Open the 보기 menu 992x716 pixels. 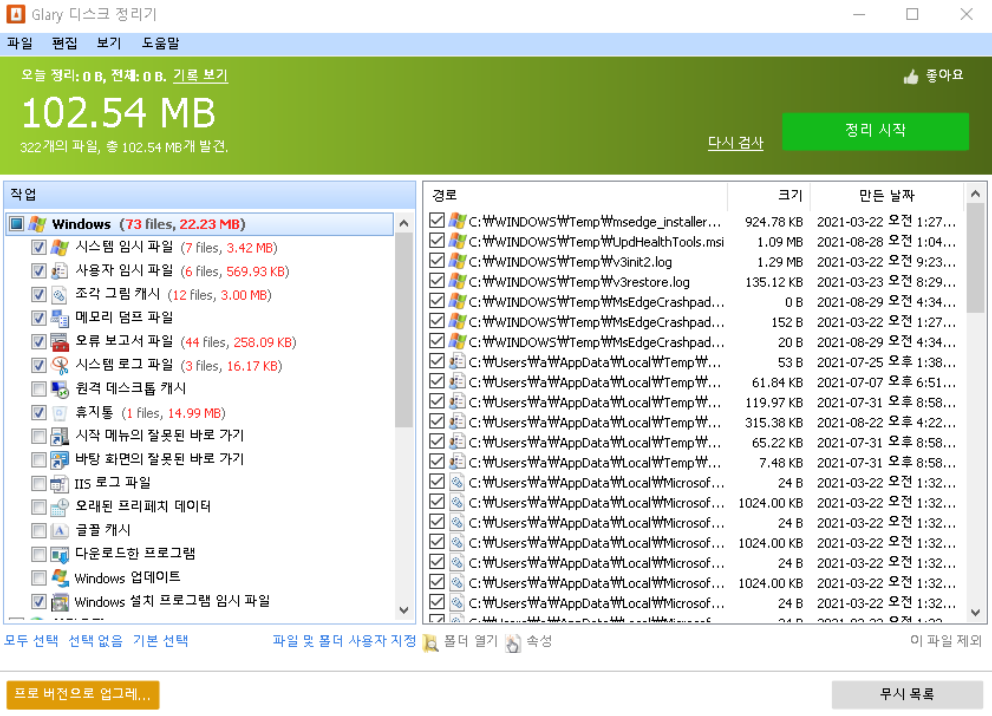(109, 43)
